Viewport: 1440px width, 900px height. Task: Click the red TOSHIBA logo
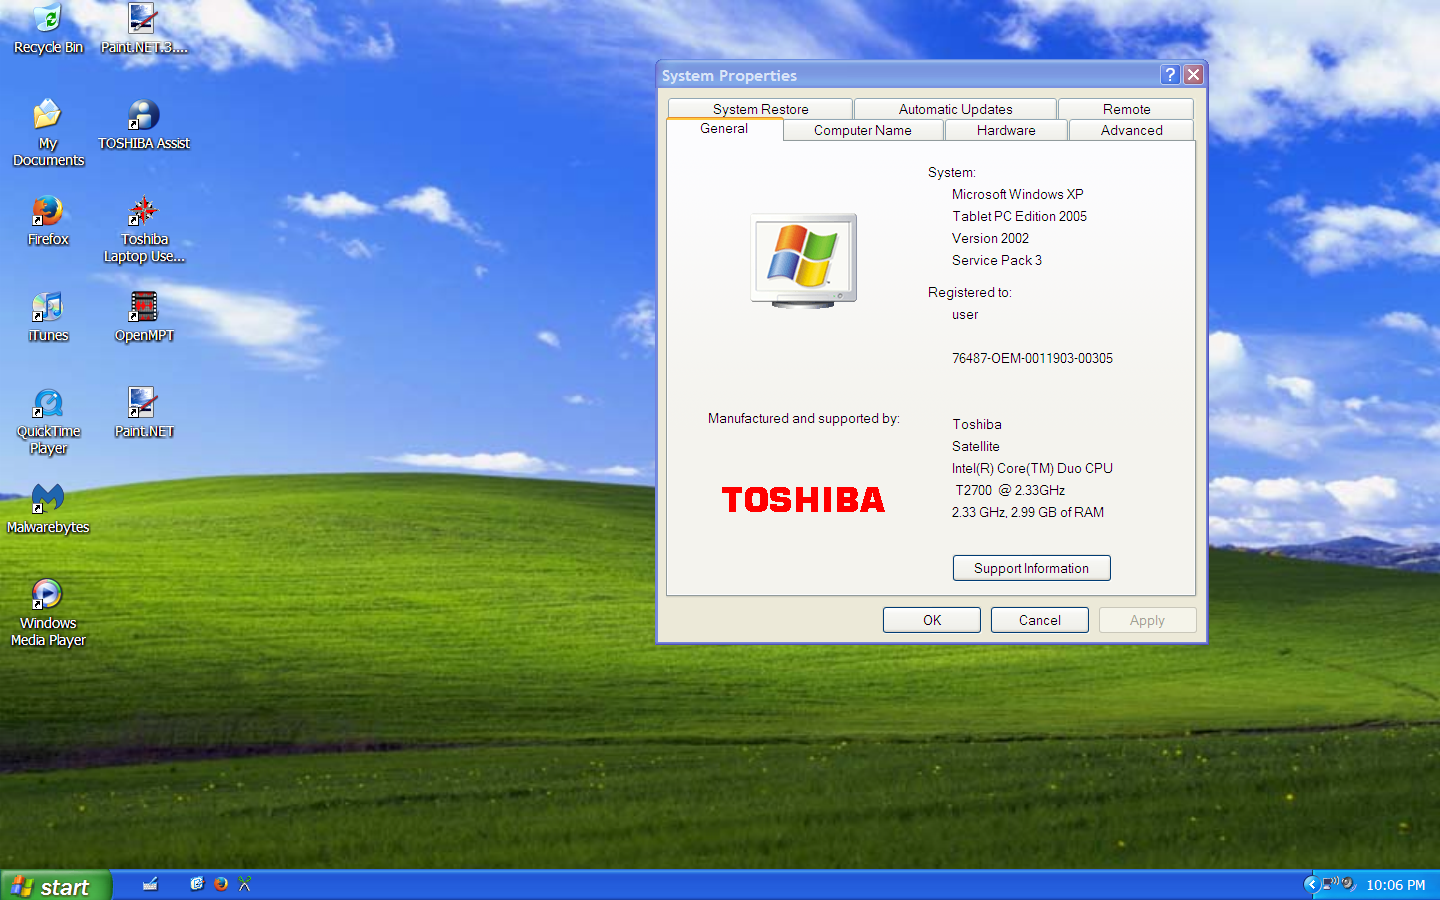803,499
